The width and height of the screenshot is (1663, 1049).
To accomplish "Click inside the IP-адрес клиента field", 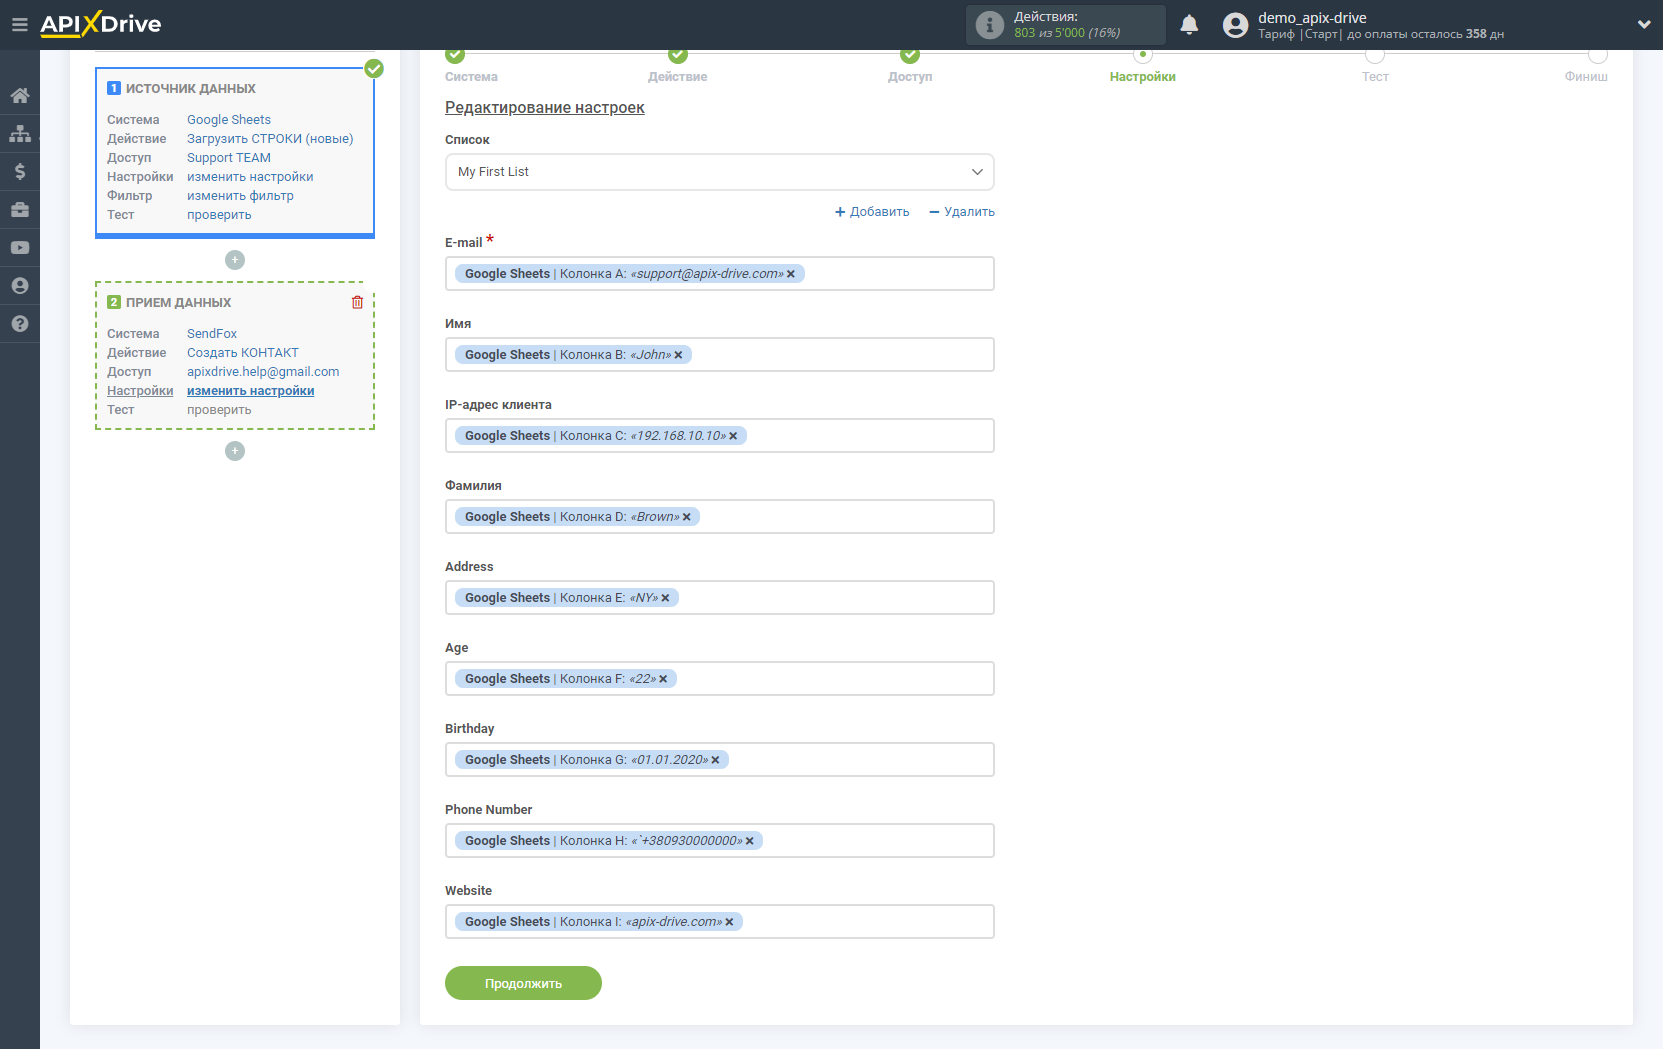I will point(720,436).
